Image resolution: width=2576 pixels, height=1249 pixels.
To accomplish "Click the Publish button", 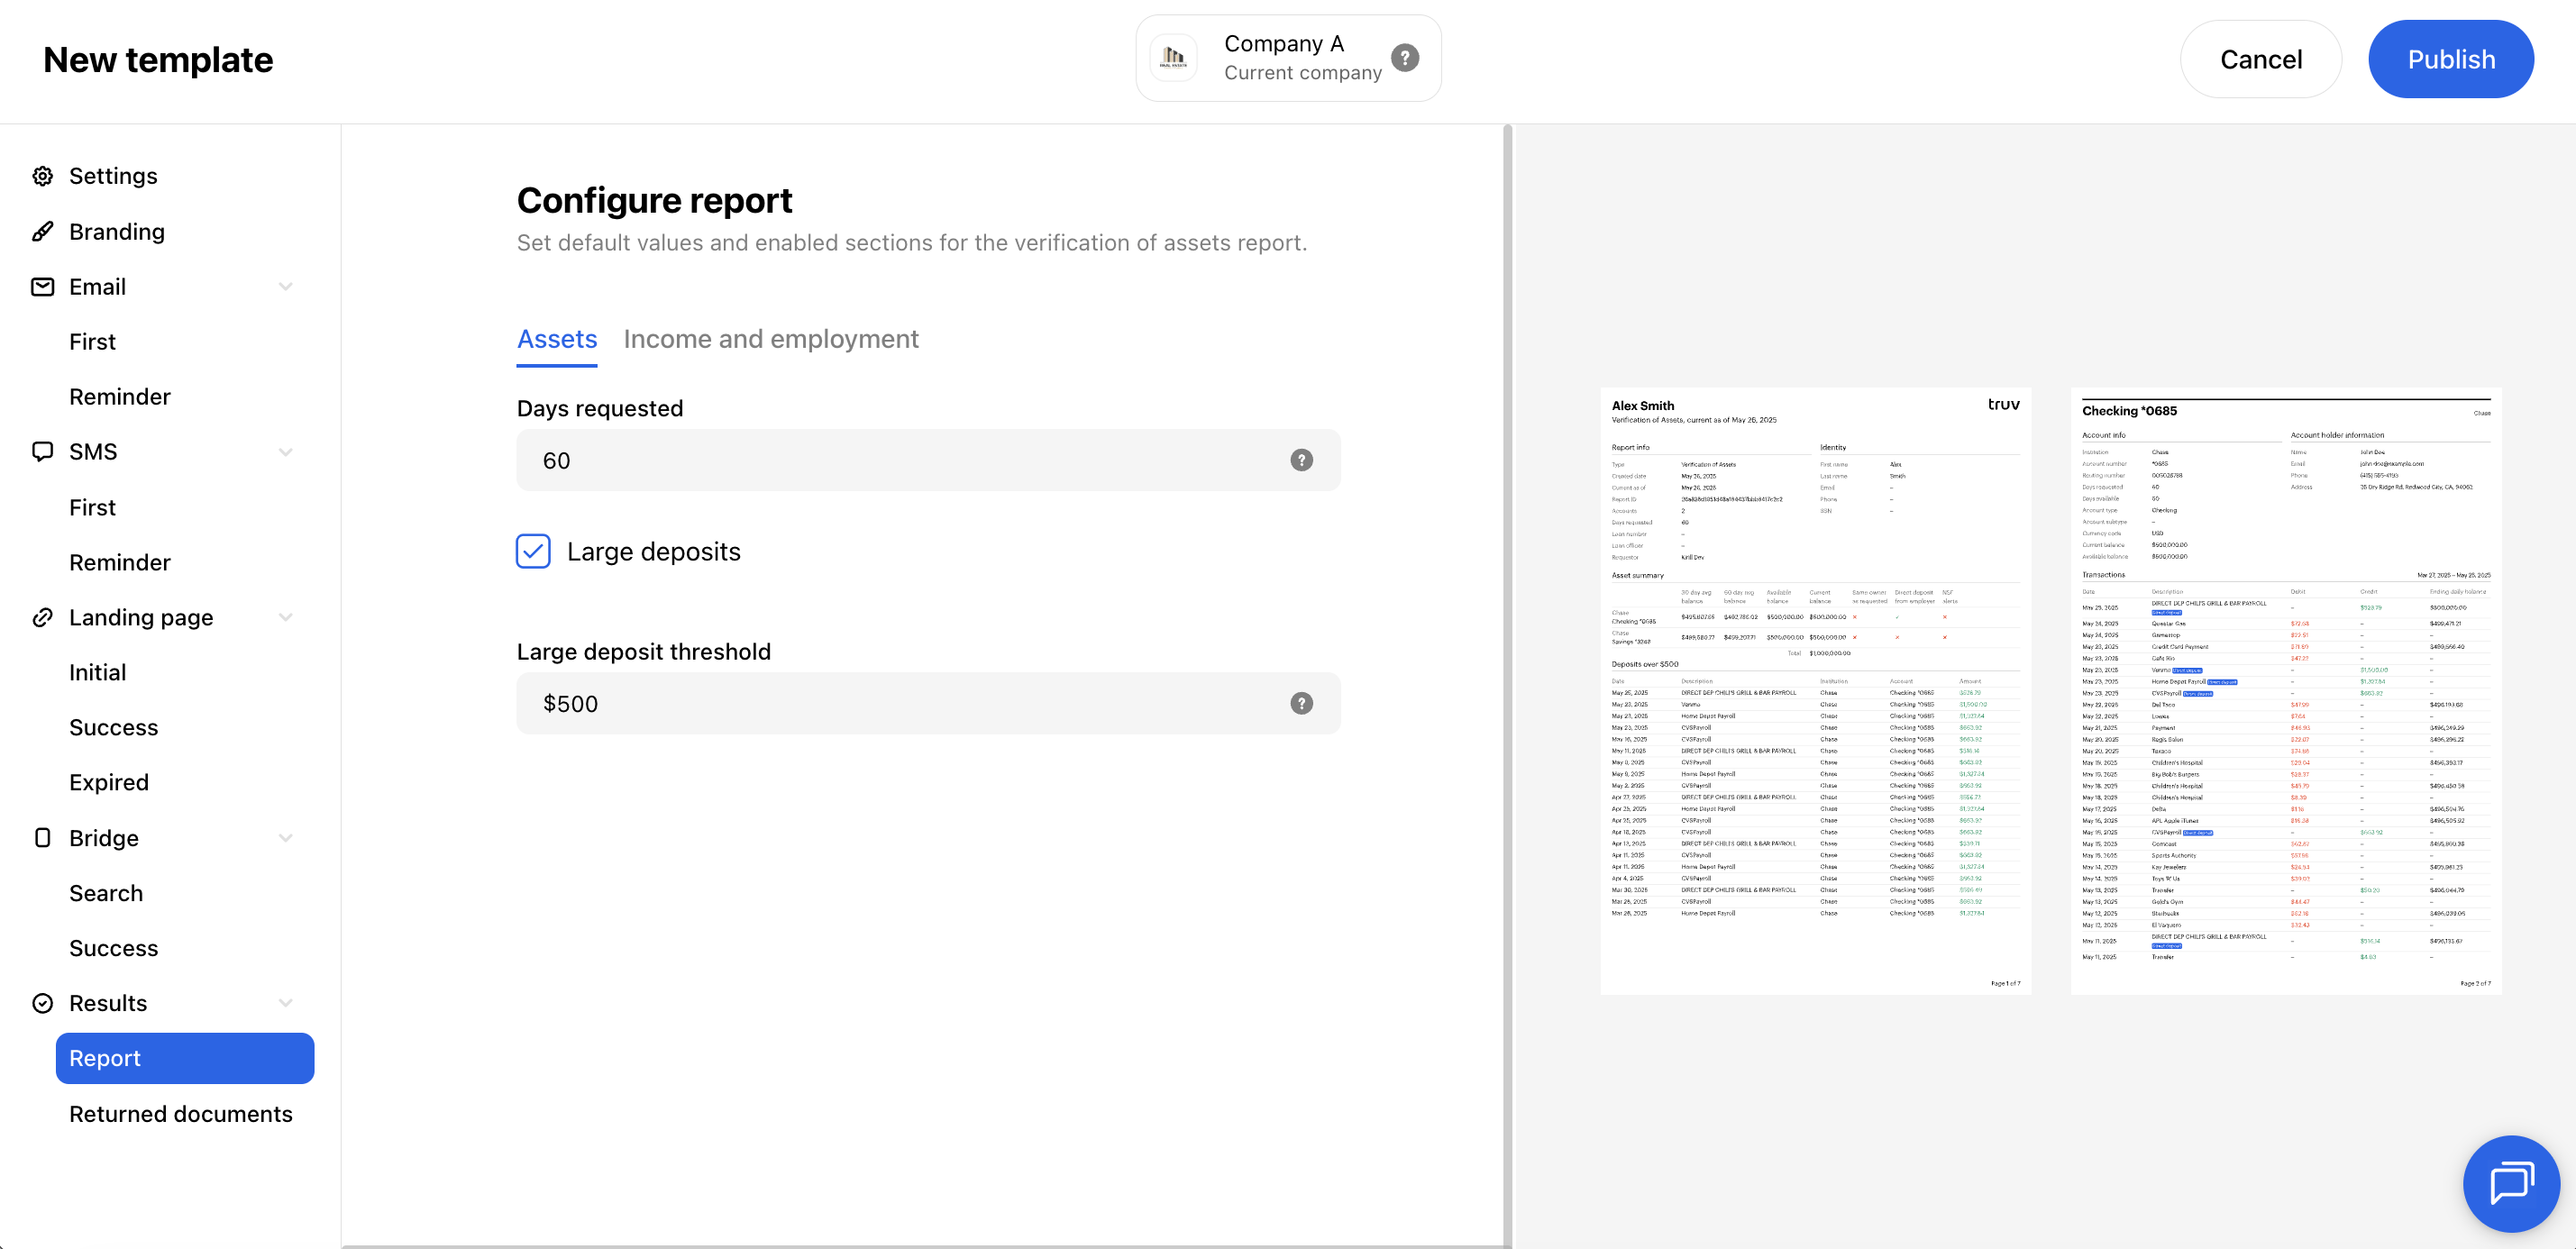I will pyautogui.click(x=2451, y=59).
